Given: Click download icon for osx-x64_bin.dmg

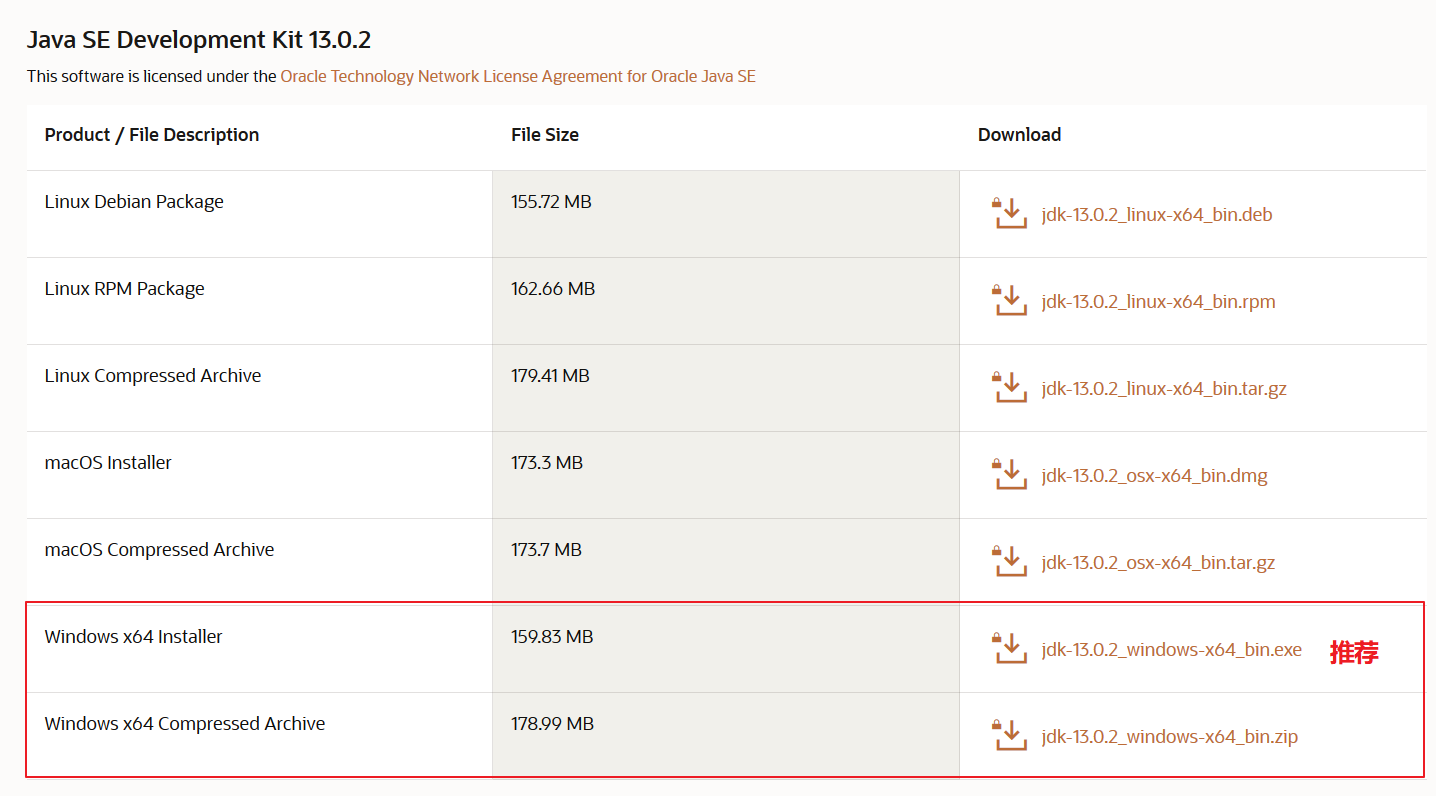Looking at the screenshot, I should coord(1010,474).
